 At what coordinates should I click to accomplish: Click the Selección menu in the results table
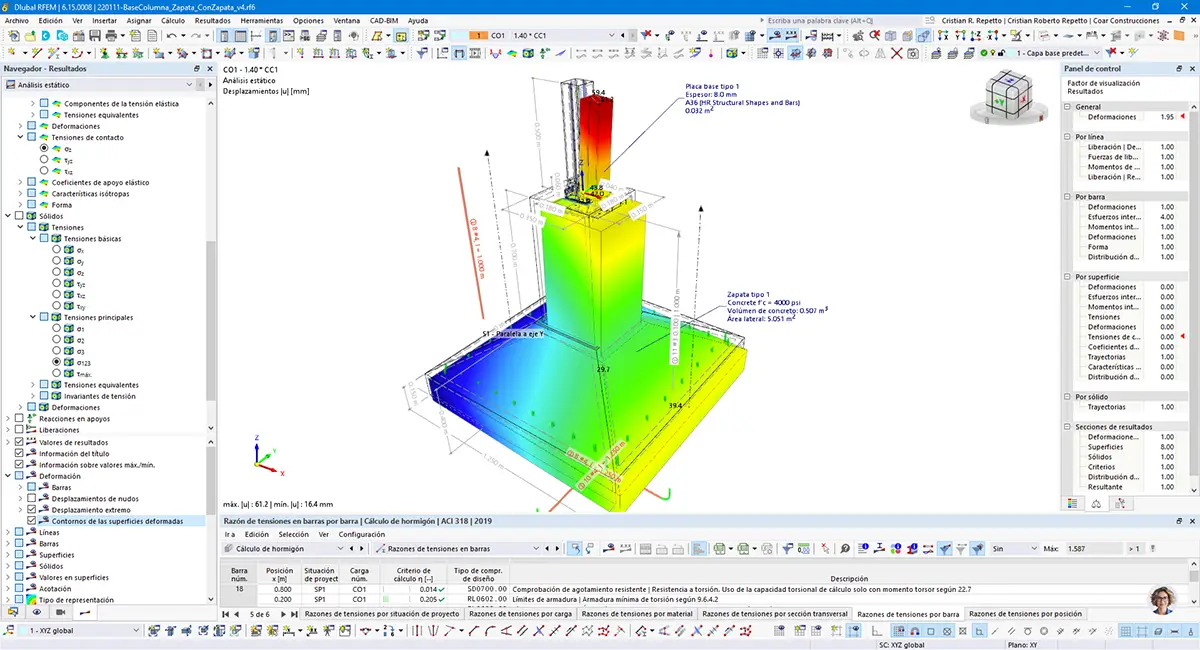293,534
